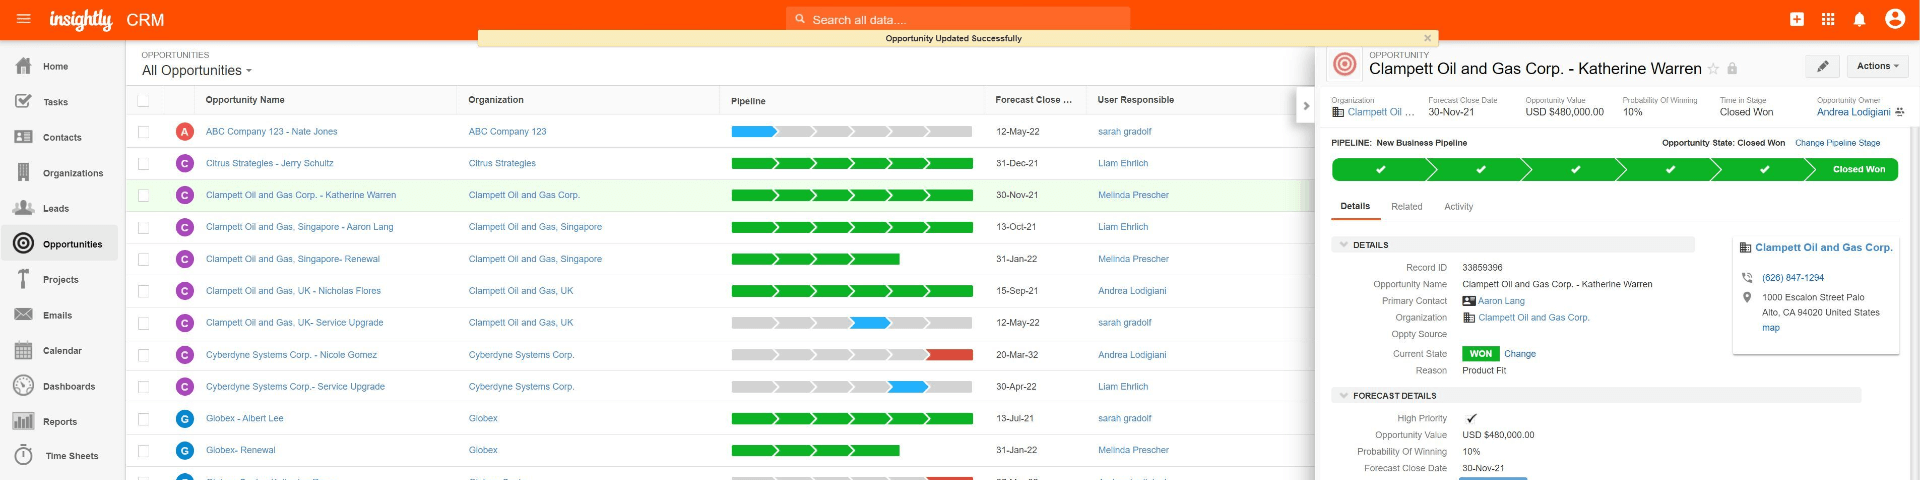Image resolution: width=1920 pixels, height=480 pixels.
Task: Select the Singapore- Renewal row checkbox
Action: (x=143, y=259)
